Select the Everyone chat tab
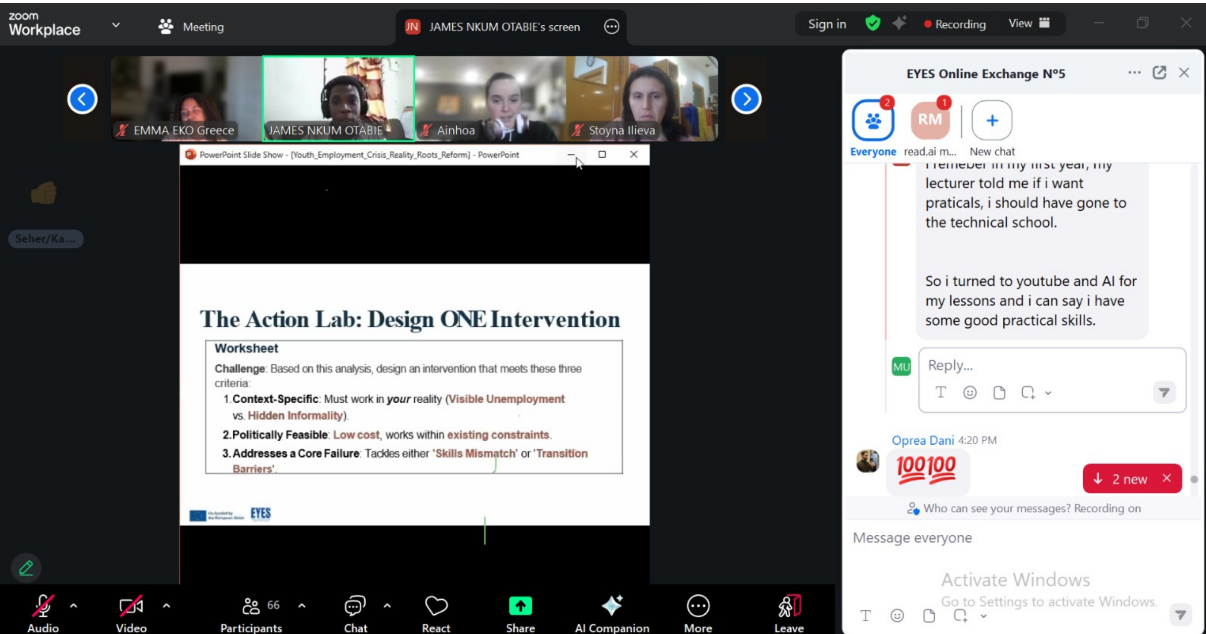The height and width of the screenshot is (634, 1206). click(x=873, y=121)
